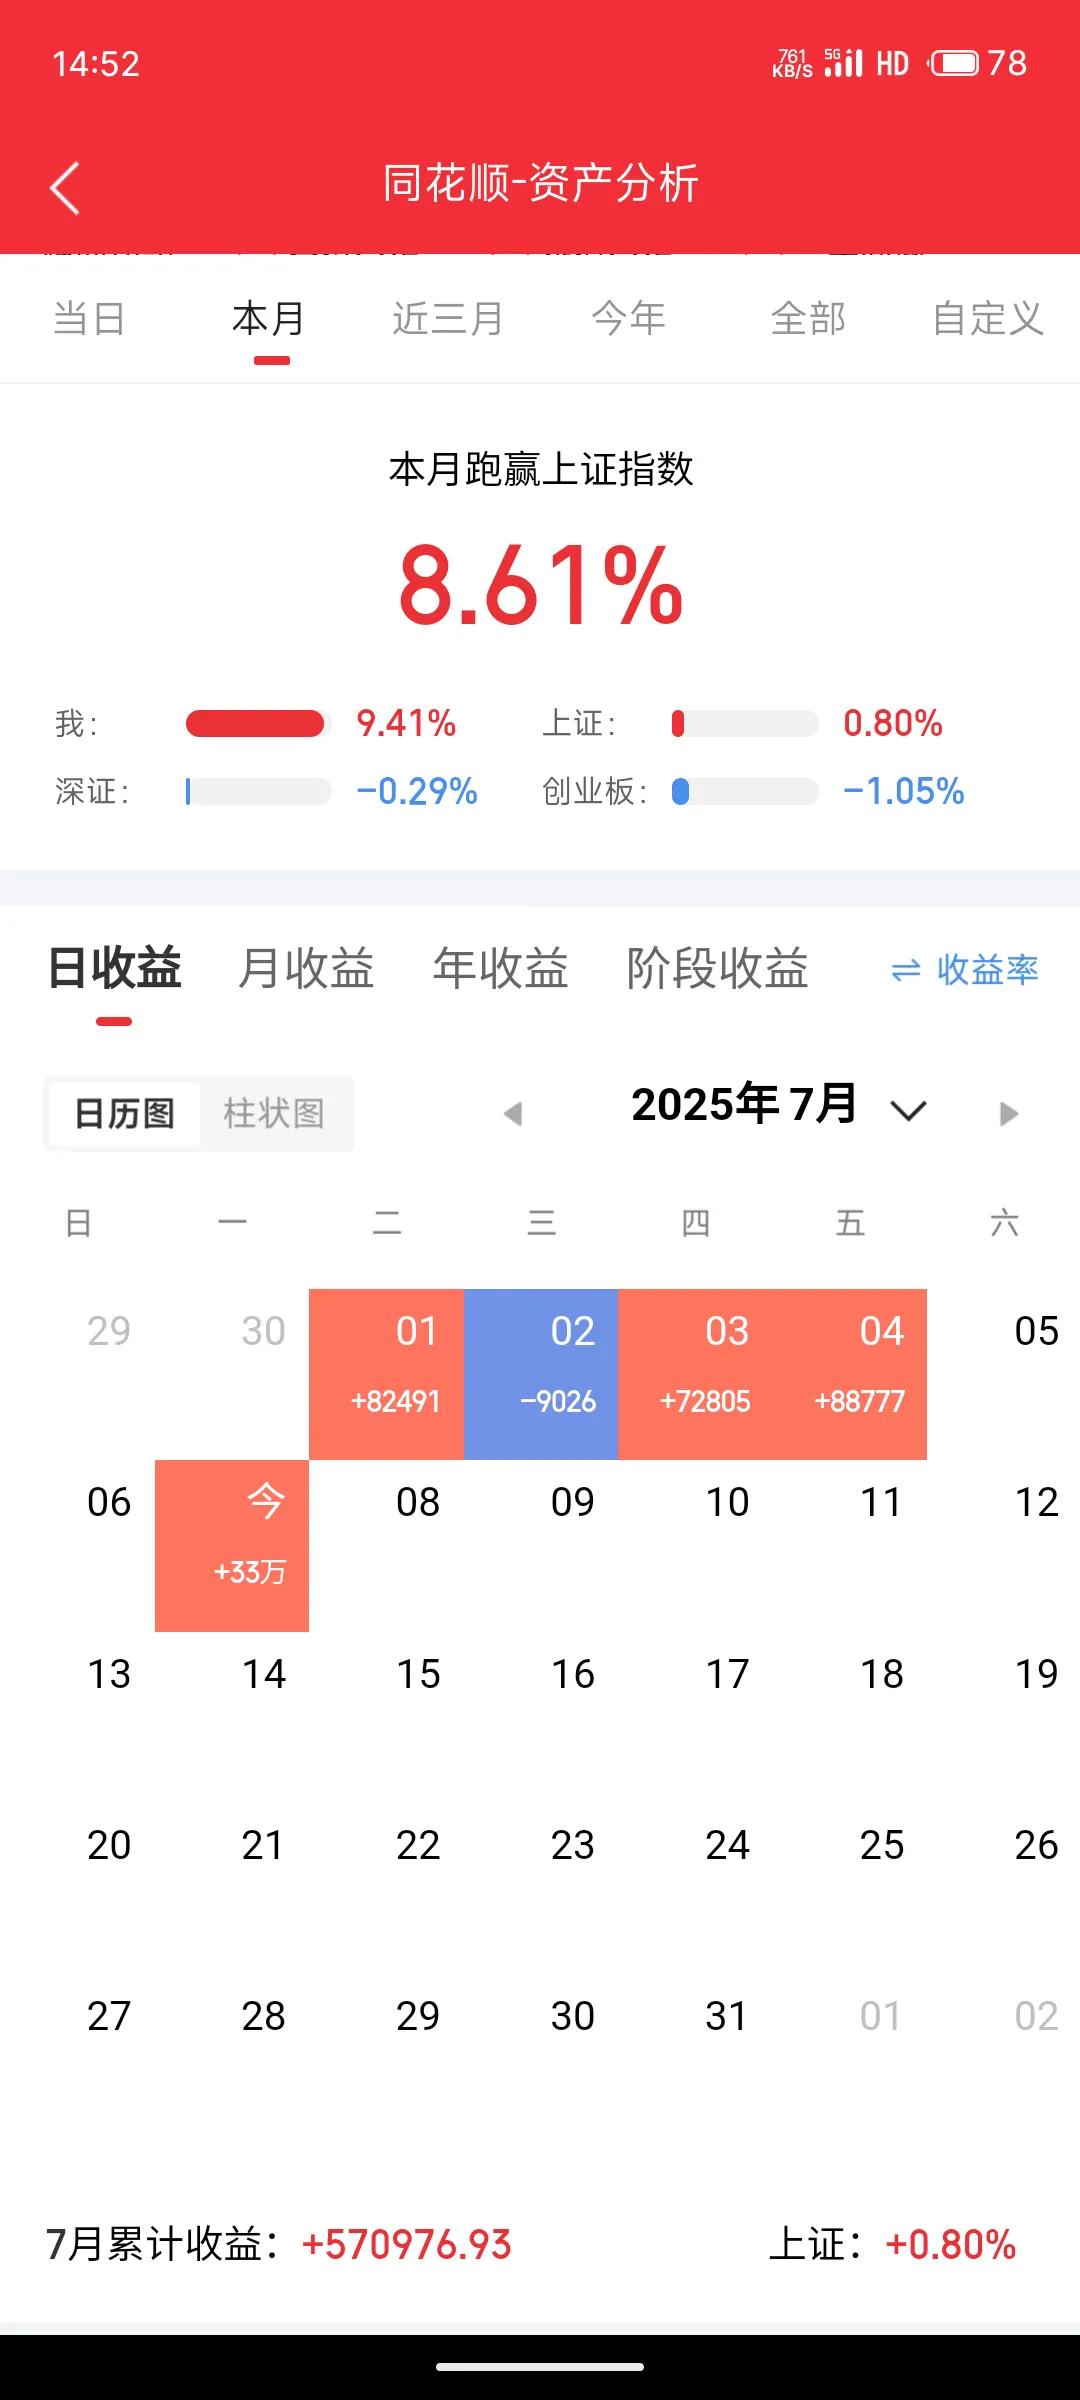Viewport: 1080px width, 2400px height.
Task: Tap the back arrow in the header
Action: (x=65, y=188)
